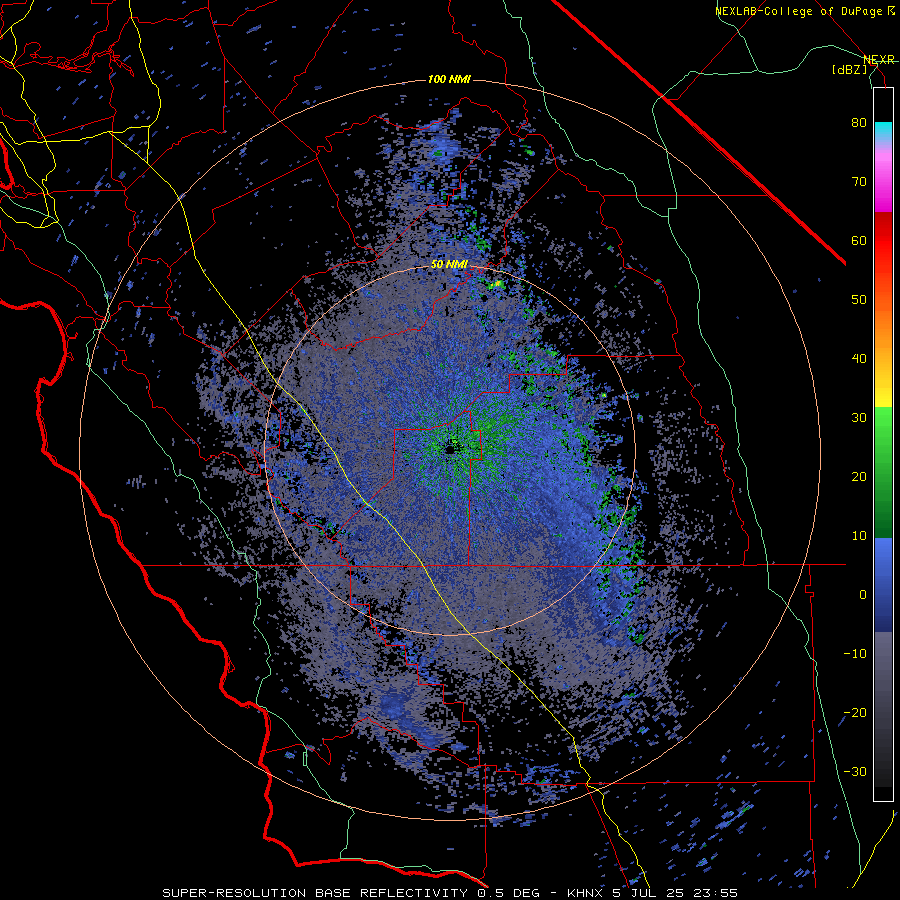
Task: Click the 30 value on dBZ scale
Action: click(x=859, y=417)
